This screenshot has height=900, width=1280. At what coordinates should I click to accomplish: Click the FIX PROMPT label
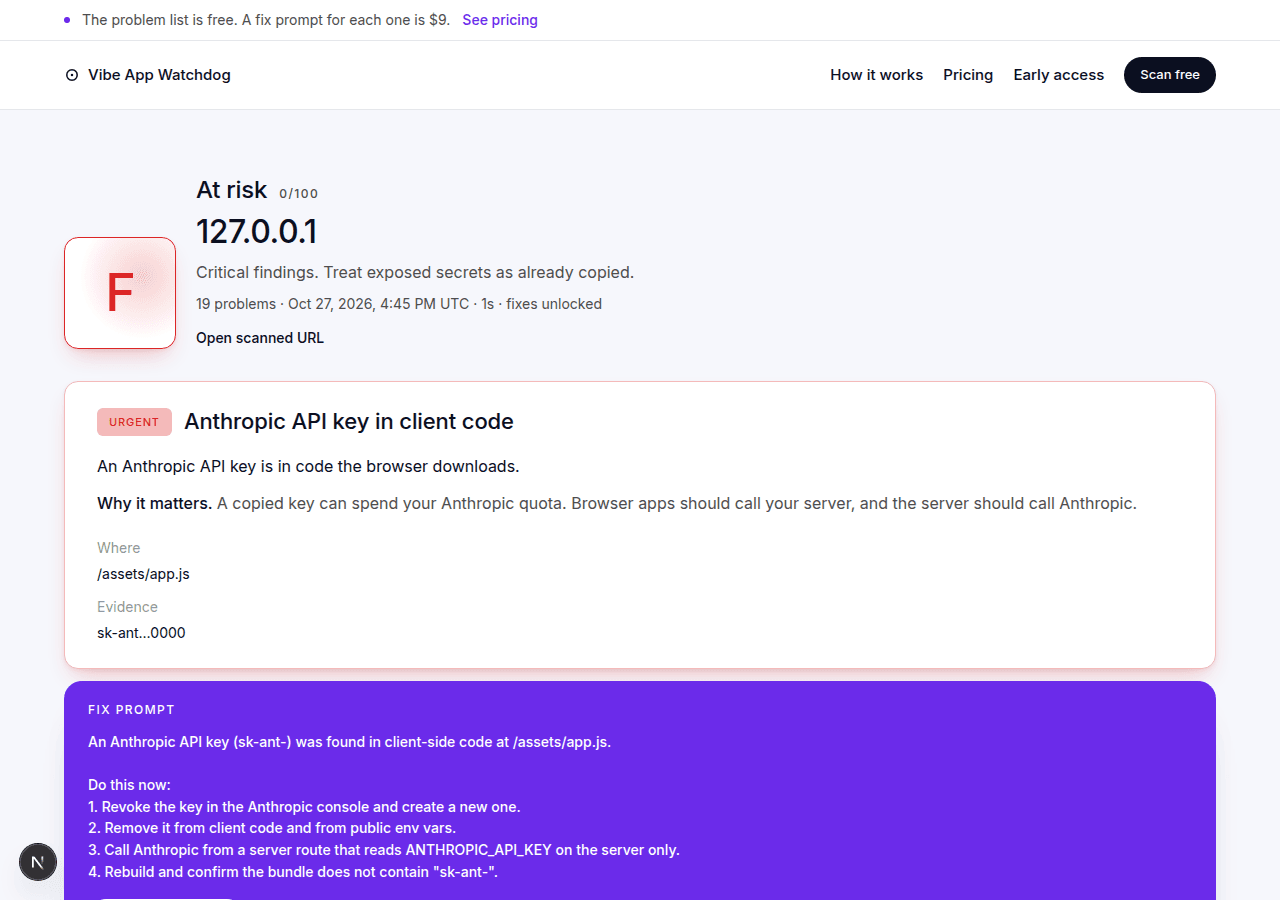131,710
